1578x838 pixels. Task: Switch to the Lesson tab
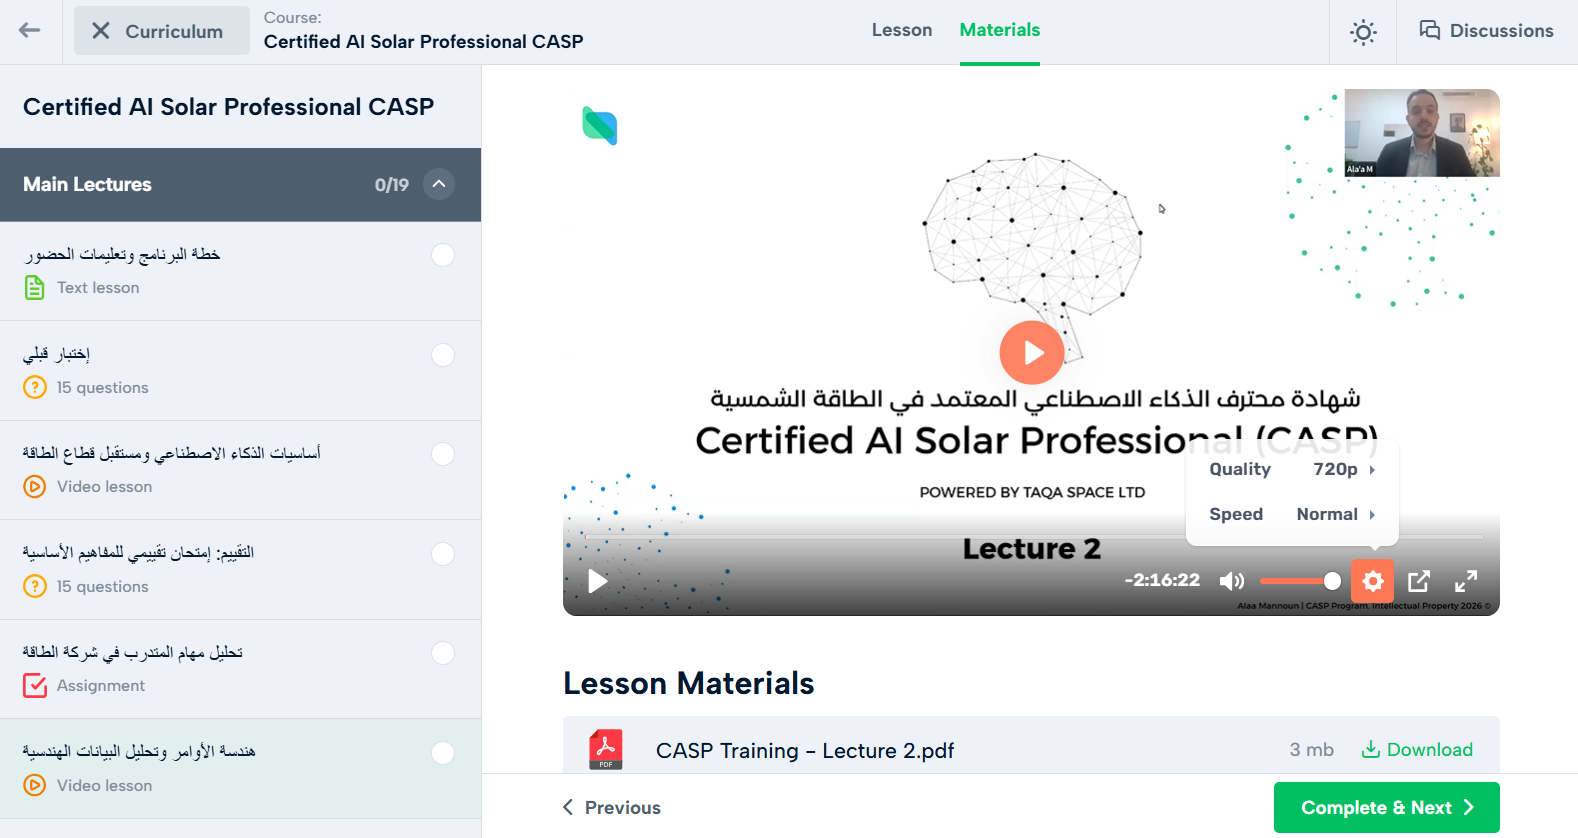901,30
